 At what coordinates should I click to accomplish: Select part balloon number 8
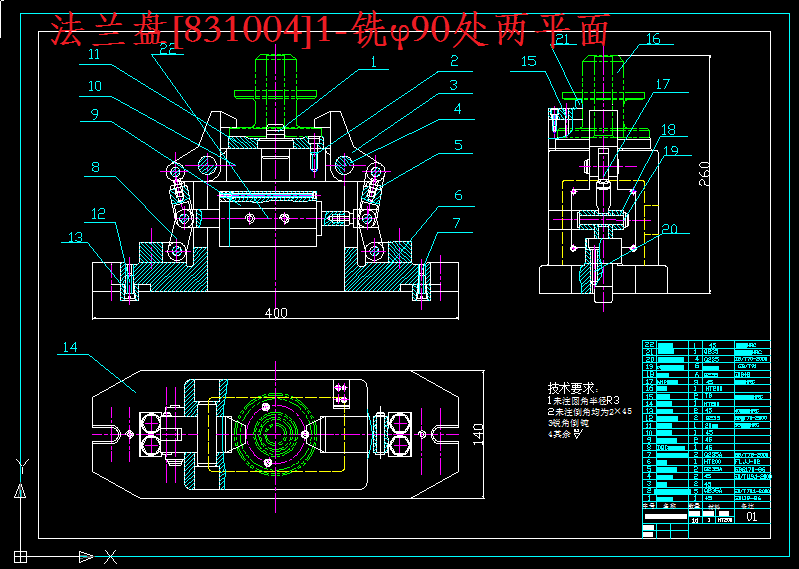click(96, 167)
